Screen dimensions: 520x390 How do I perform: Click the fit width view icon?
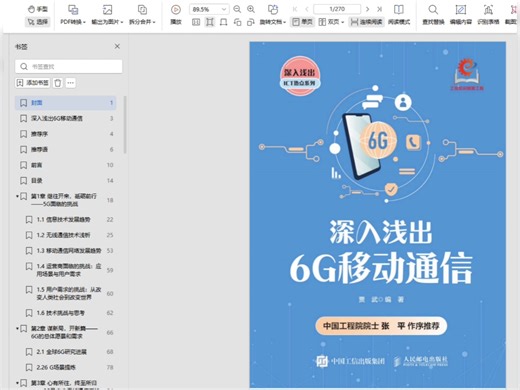click(x=224, y=22)
